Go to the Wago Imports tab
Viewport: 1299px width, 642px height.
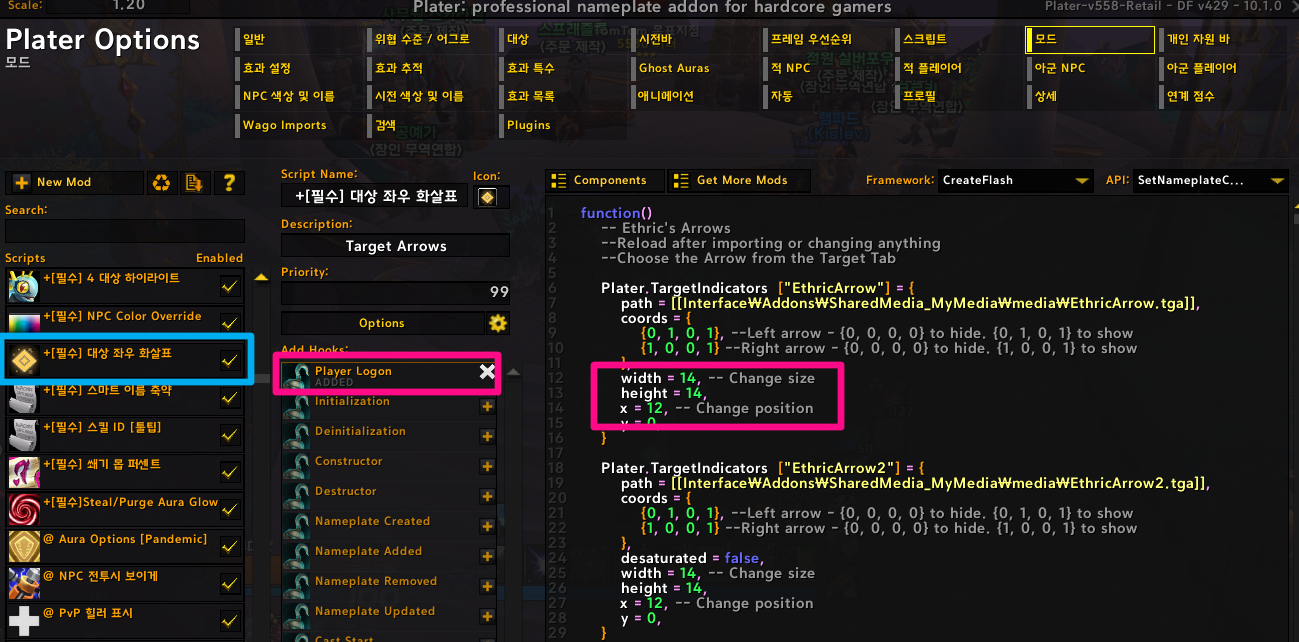[x=300, y=125]
